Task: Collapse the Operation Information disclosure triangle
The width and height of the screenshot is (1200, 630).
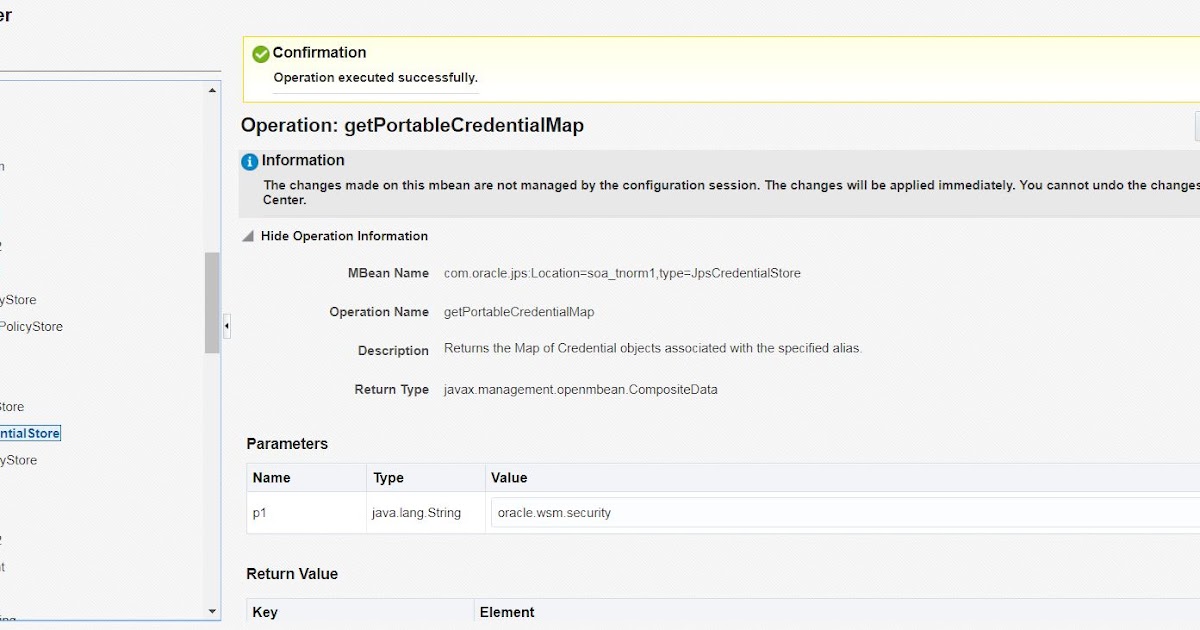Action: (248, 237)
